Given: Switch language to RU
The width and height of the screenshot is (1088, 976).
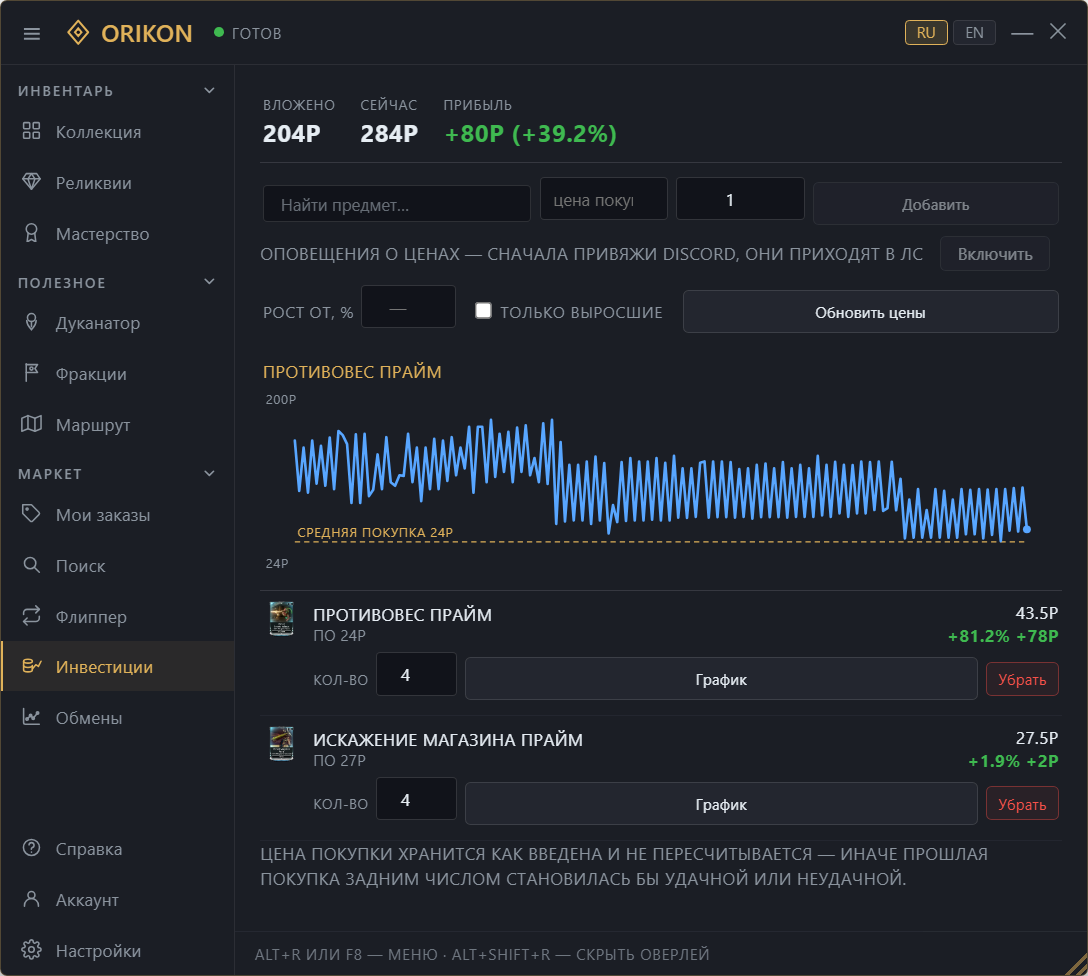Looking at the screenshot, I should click(x=926, y=33).
